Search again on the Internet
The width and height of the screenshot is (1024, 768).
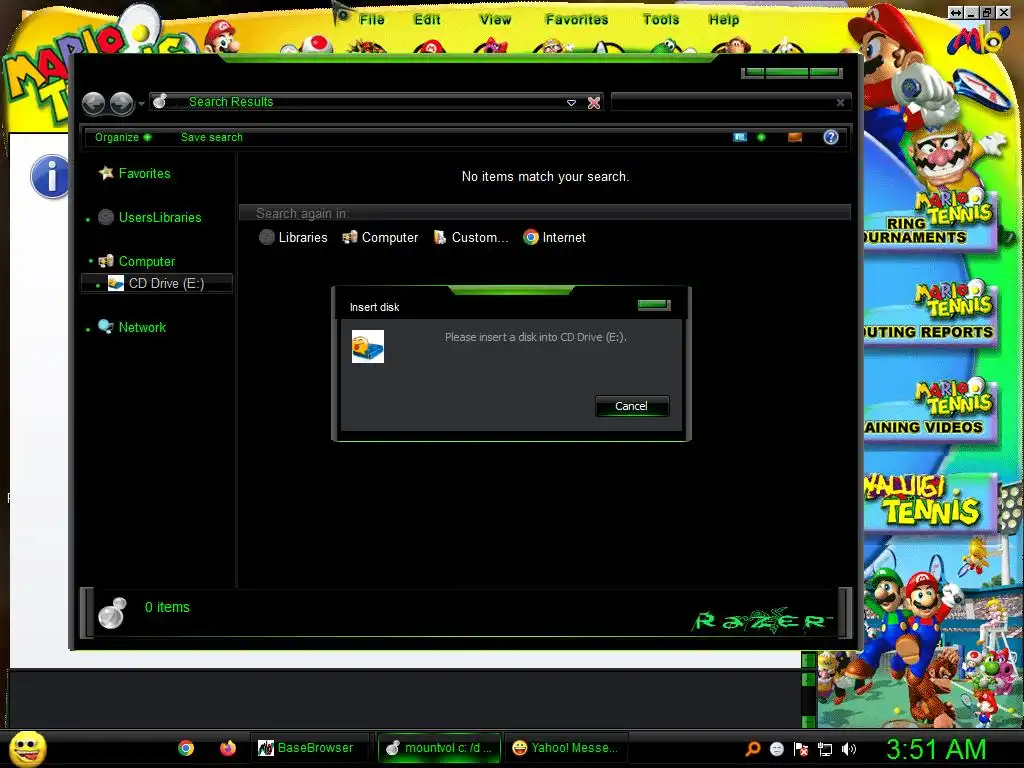click(x=554, y=238)
